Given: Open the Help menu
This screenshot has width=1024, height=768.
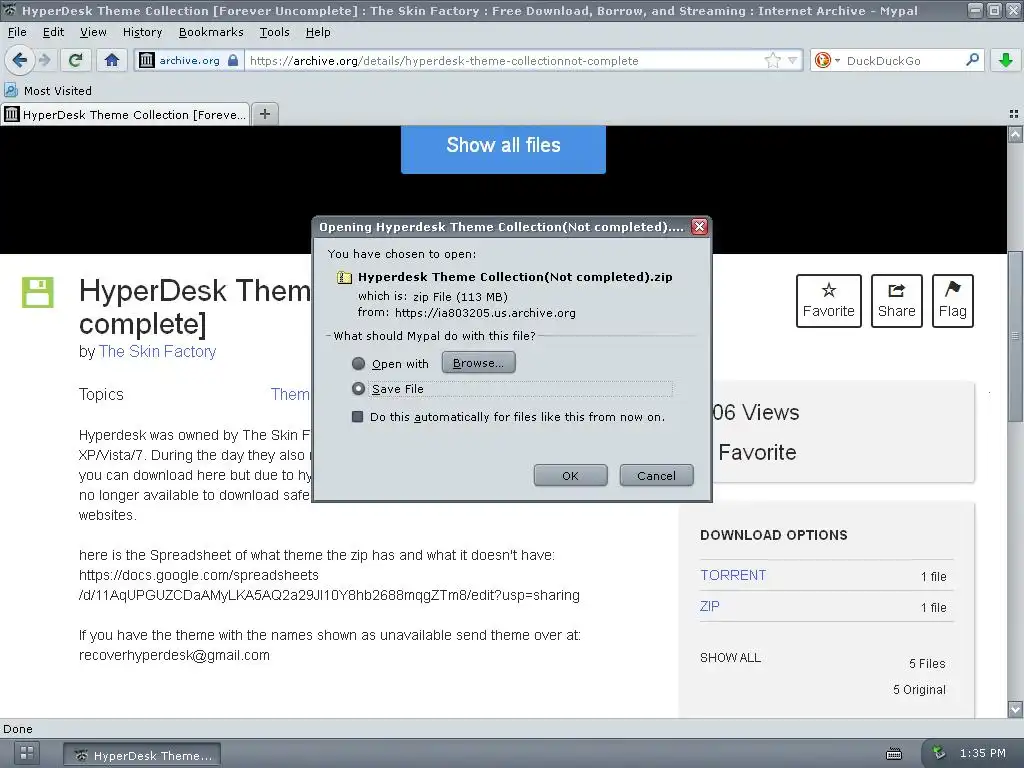Looking at the screenshot, I should [x=318, y=32].
